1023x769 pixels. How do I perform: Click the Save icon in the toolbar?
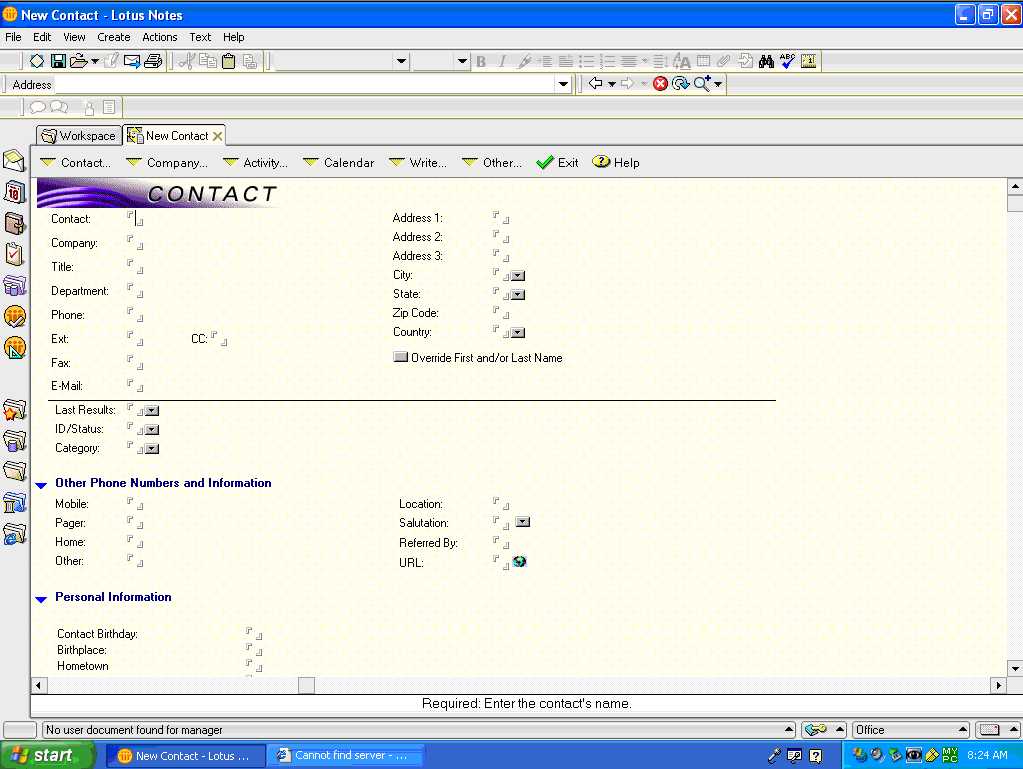point(58,61)
